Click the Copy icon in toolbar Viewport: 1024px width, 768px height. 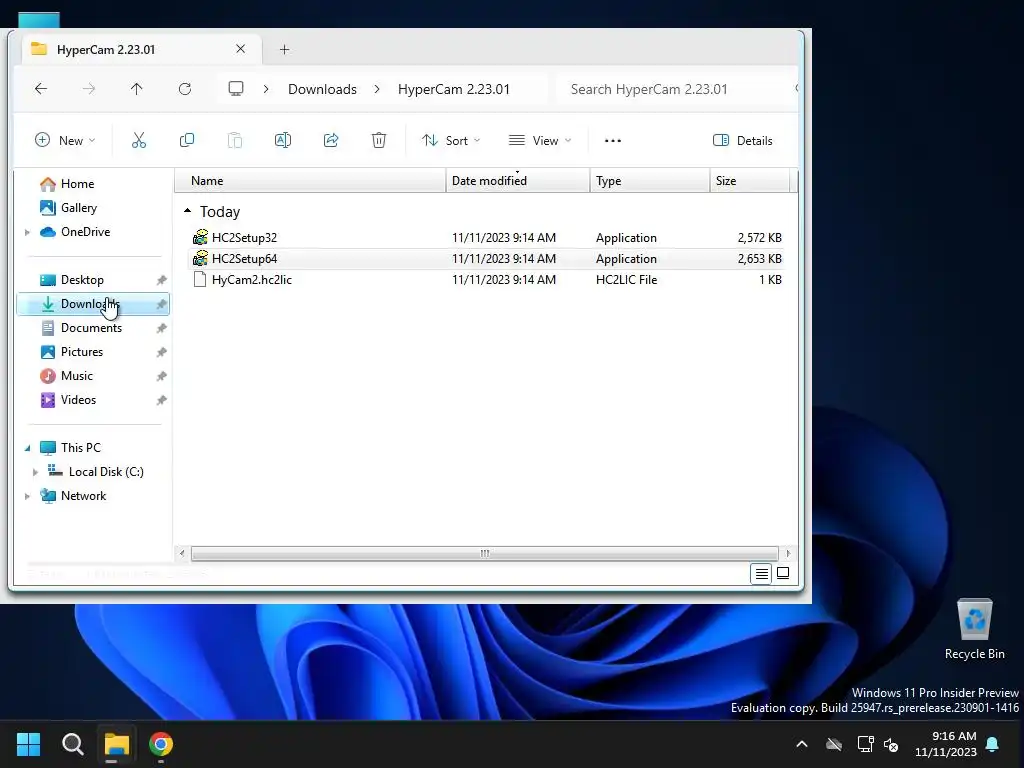187,140
